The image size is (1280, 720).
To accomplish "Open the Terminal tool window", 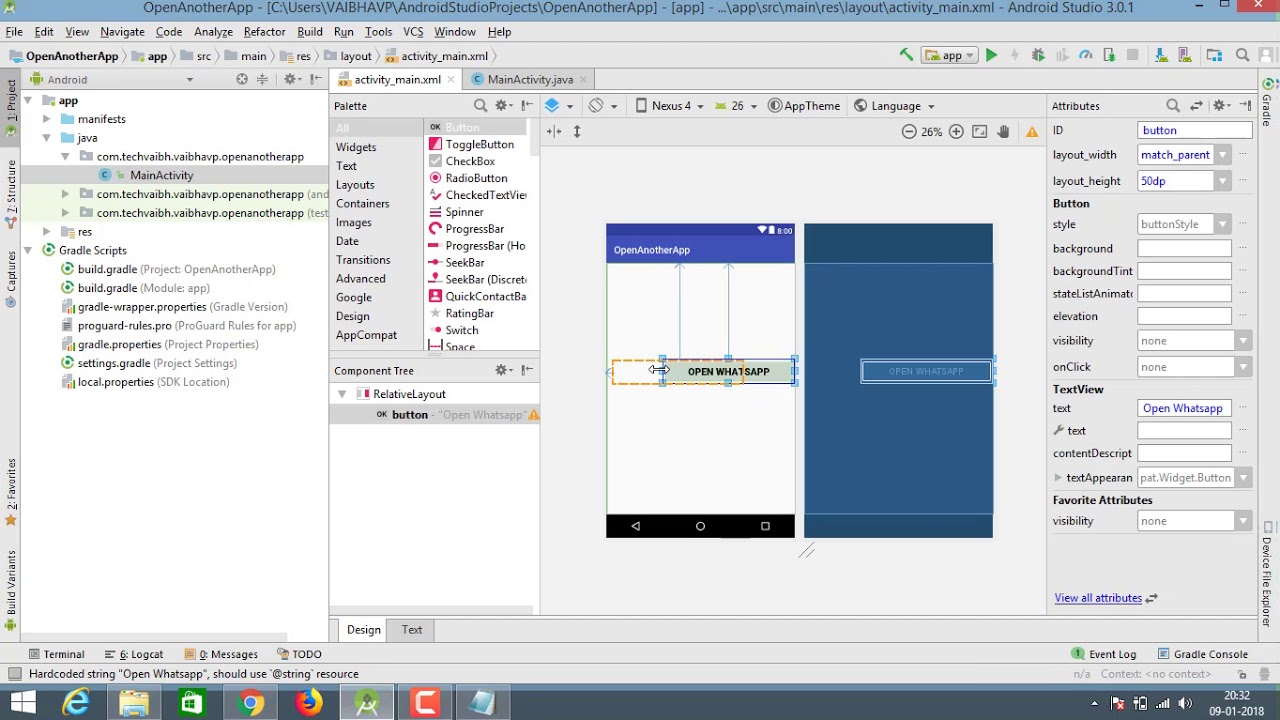I will pos(56,654).
